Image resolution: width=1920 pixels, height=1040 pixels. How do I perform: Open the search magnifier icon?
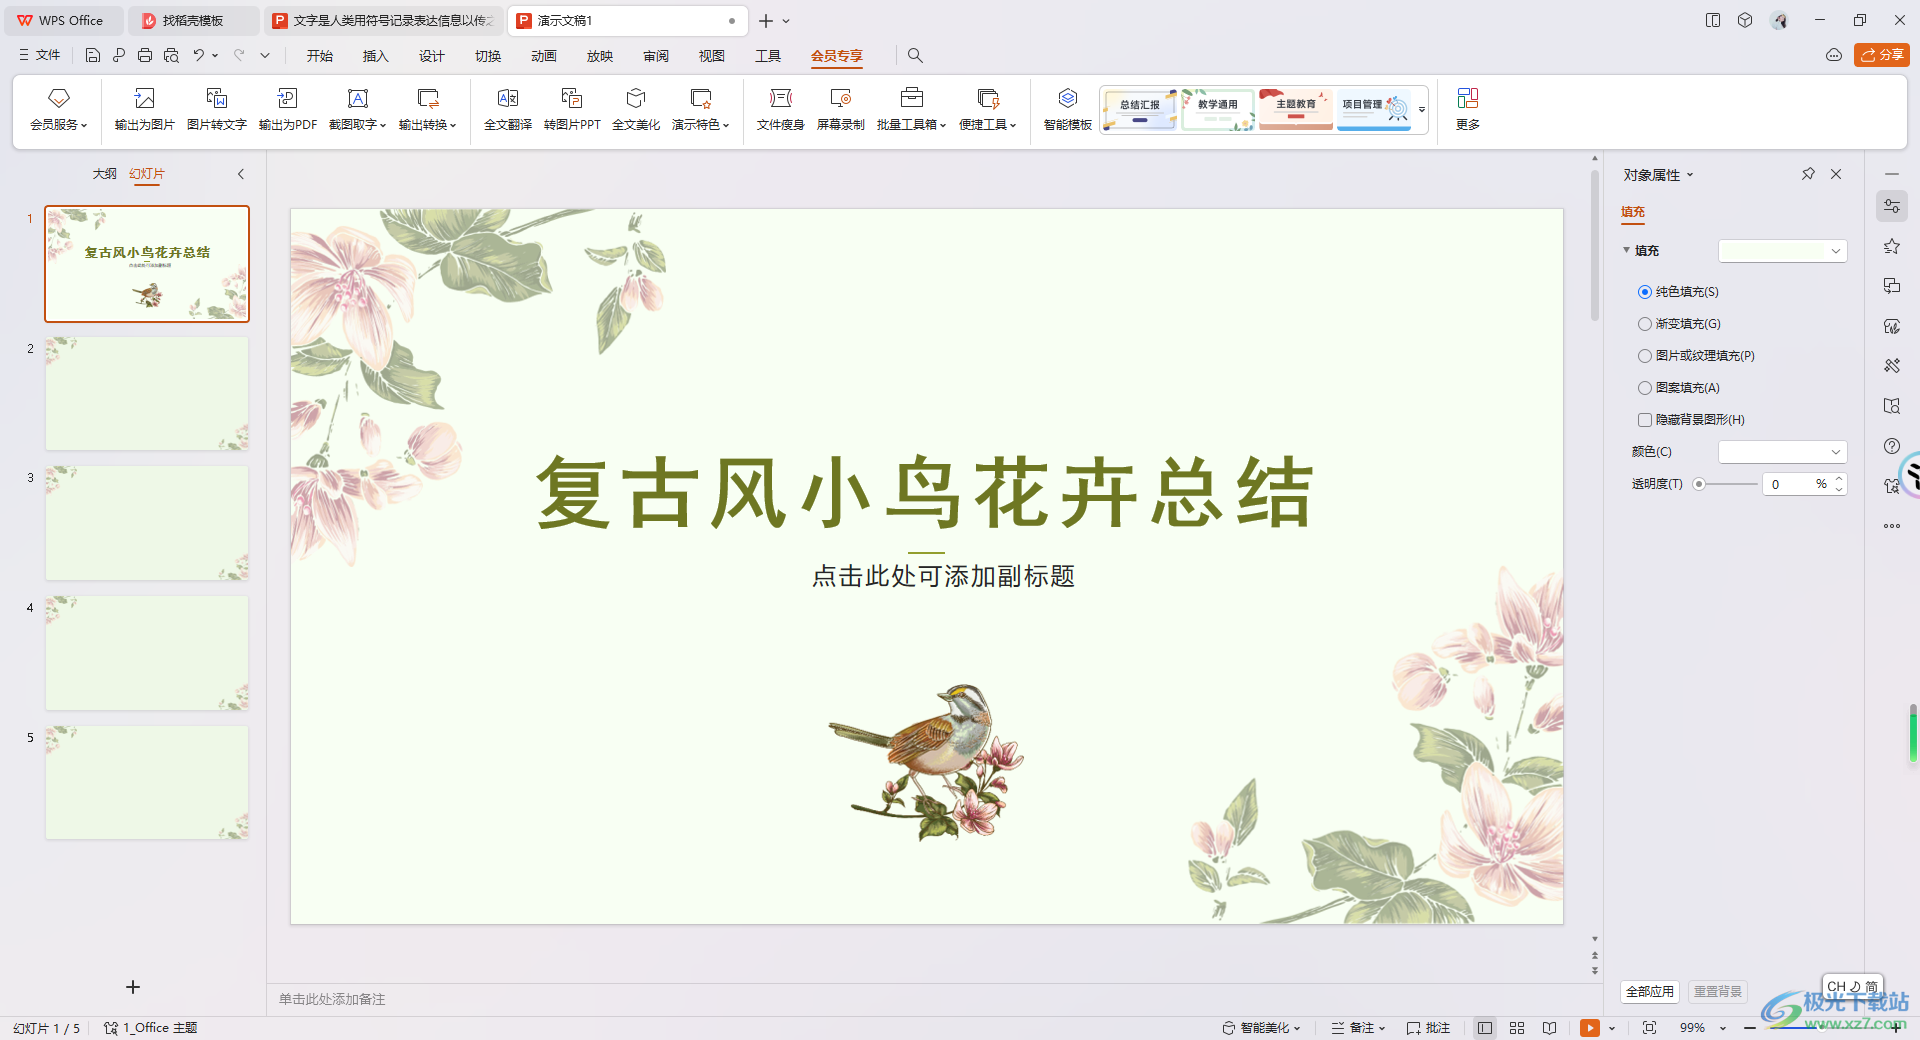[915, 56]
